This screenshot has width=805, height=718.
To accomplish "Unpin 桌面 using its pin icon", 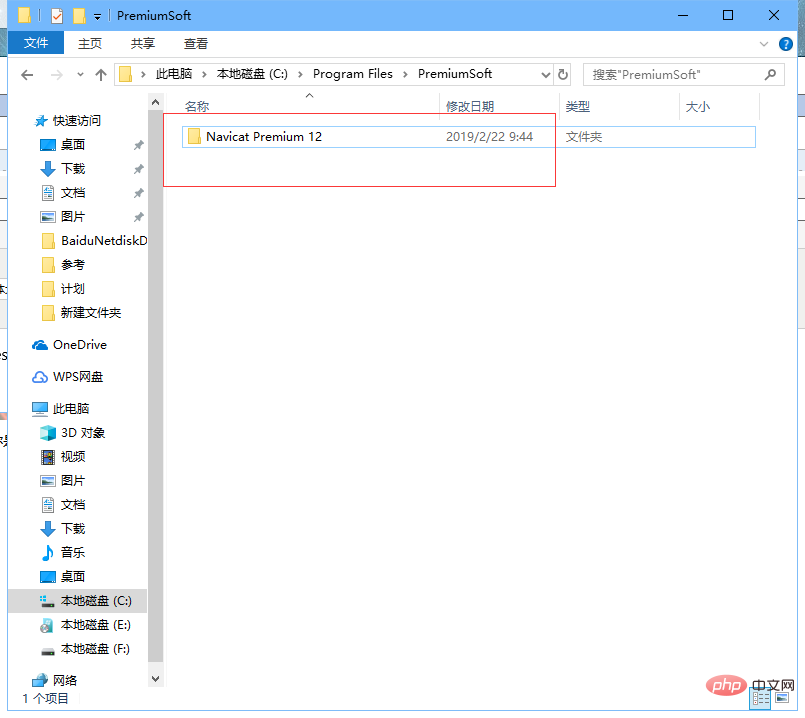I will [139, 145].
